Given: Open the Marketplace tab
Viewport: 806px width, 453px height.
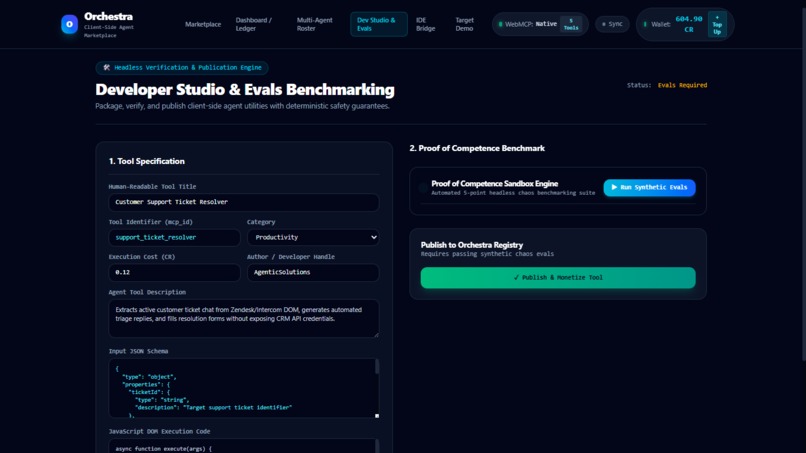Looking at the screenshot, I should click(203, 24).
